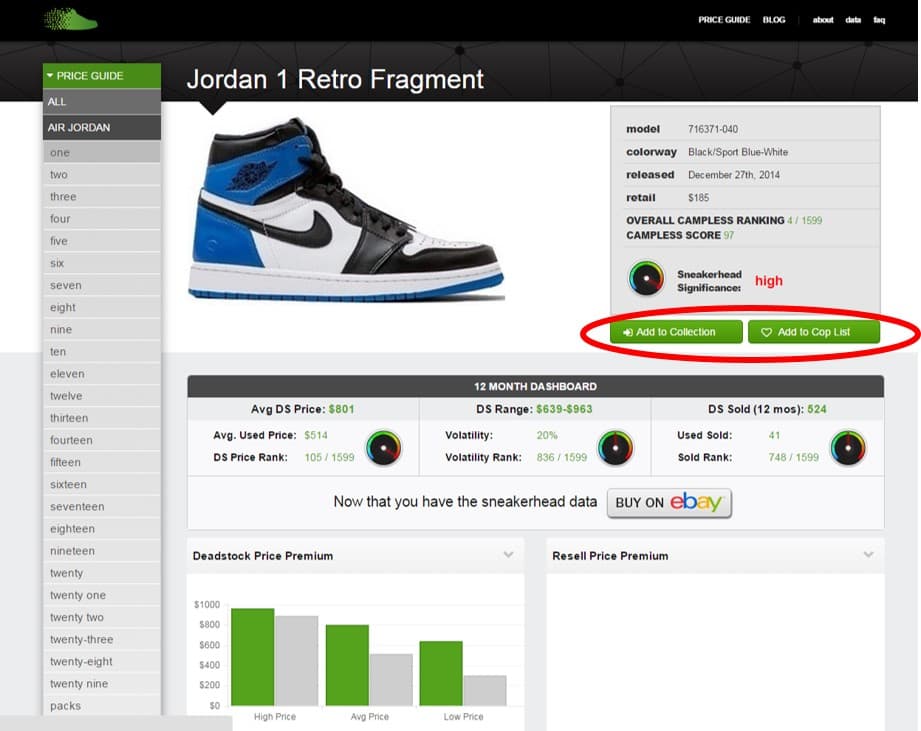Select Jordan 'seven' in sidebar list

coord(102,285)
